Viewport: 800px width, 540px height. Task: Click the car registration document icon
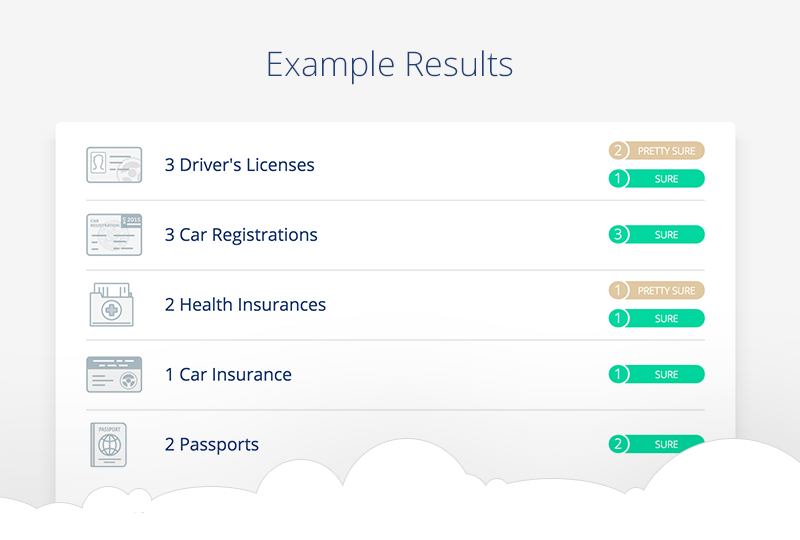pyautogui.click(x=114, y=235)
